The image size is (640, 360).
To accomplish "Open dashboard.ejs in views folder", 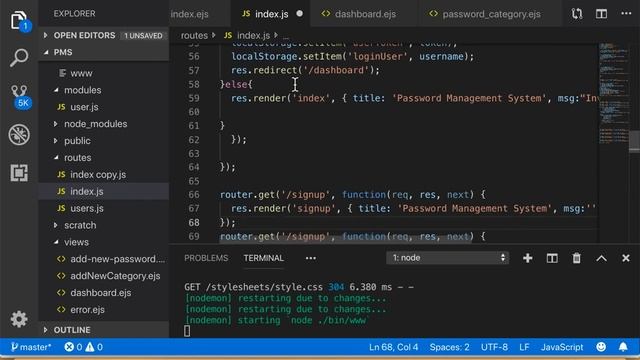I will (104, 293).
